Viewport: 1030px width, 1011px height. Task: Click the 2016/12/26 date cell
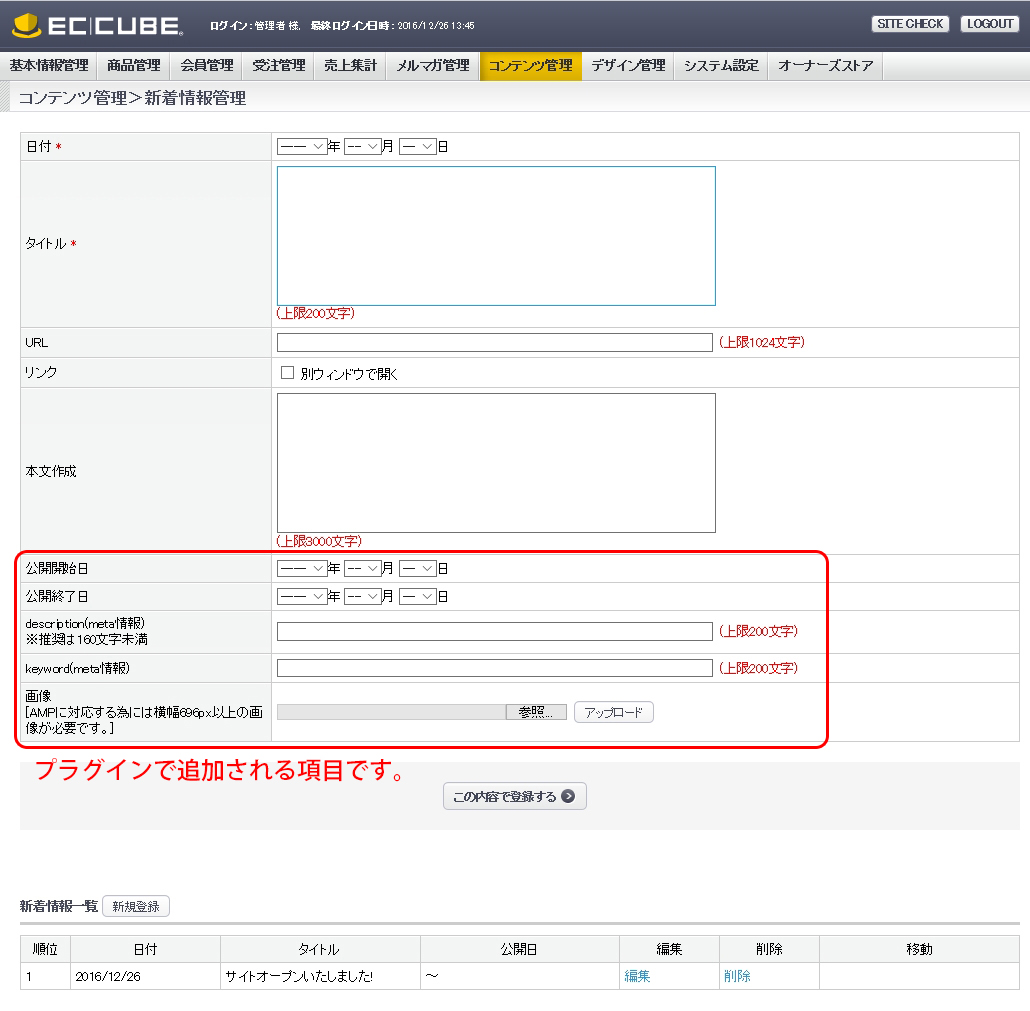tap(145, 976)
